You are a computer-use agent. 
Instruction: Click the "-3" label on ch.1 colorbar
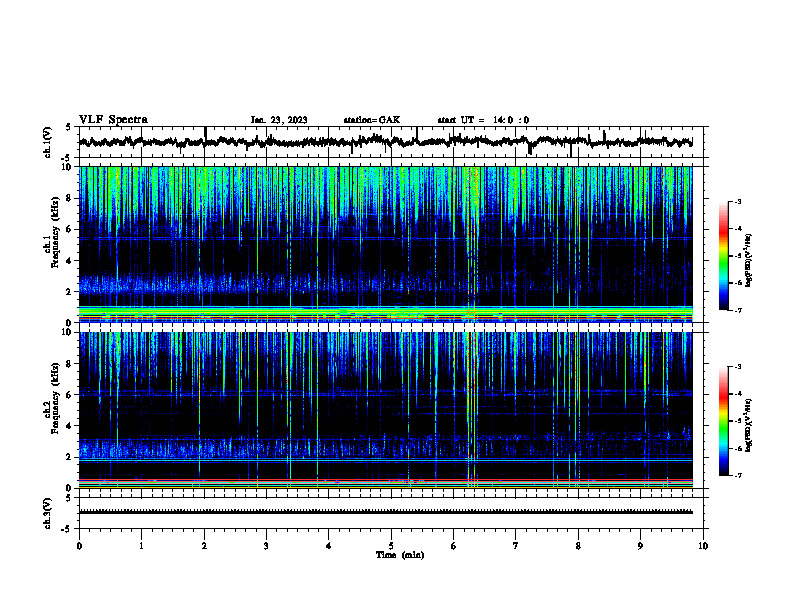738,201
